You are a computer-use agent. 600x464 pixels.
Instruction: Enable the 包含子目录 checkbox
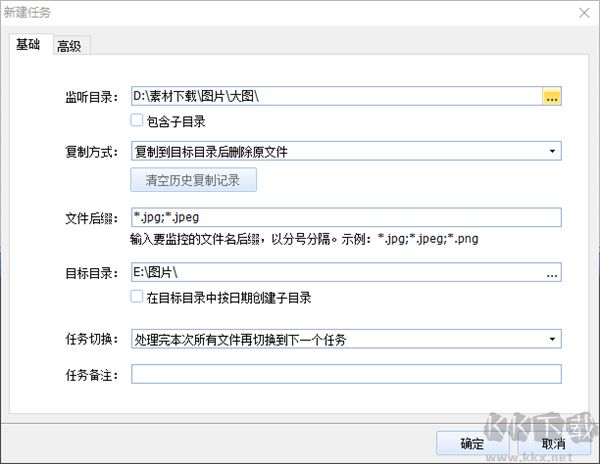[137, 120]
